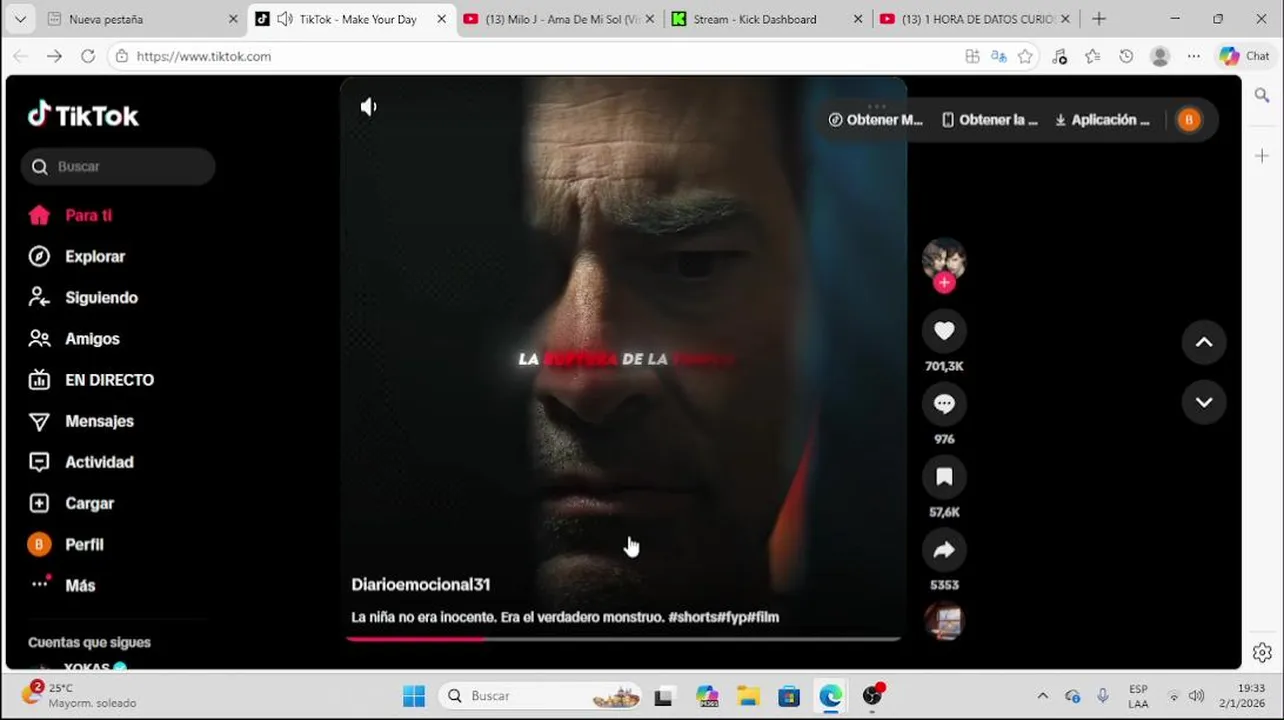Go to Siguiendo in the sidebar
Viewport: 1284px width, 720px height.
[83, 297]
